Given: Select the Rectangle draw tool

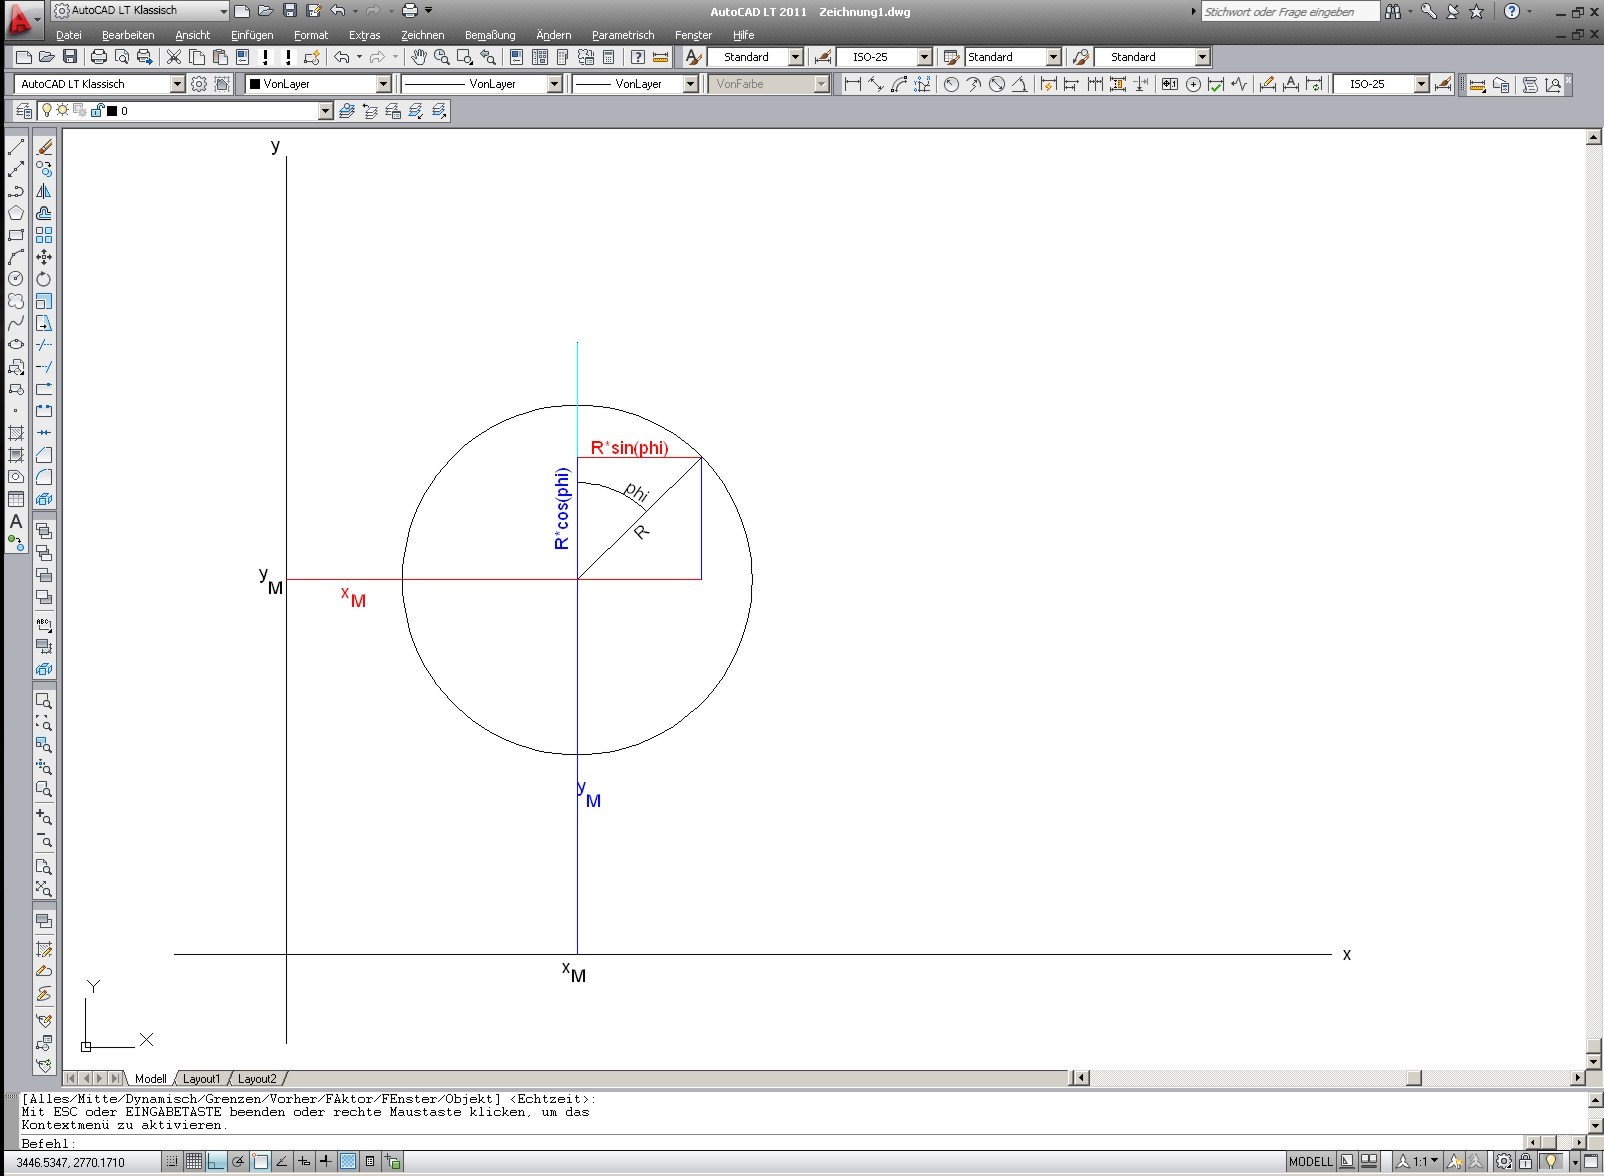Looking at the screenshot, I should point(16,235).
